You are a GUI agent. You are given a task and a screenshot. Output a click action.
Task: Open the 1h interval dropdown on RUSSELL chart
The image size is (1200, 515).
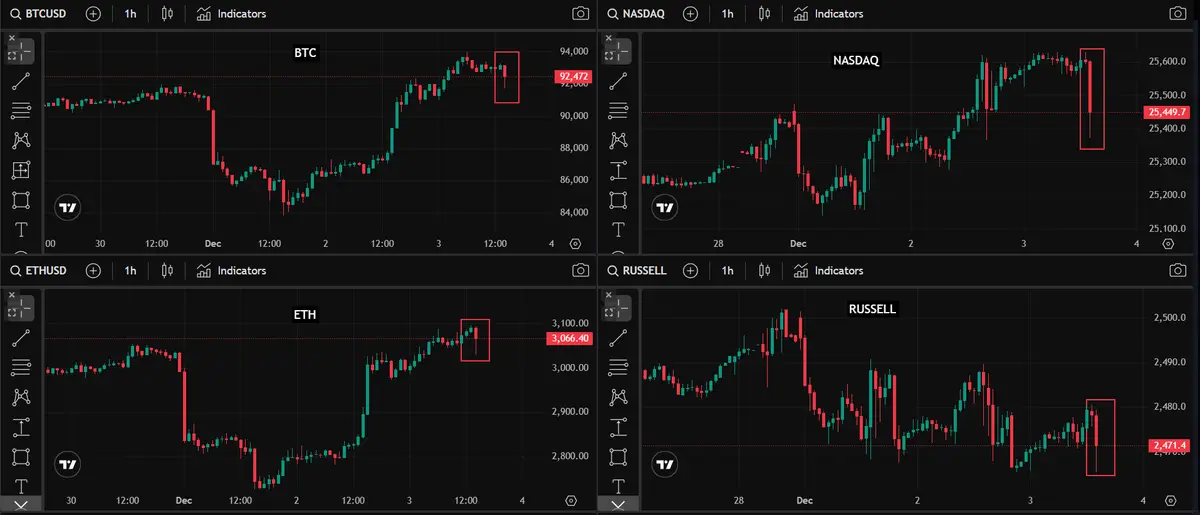(727, 270)
